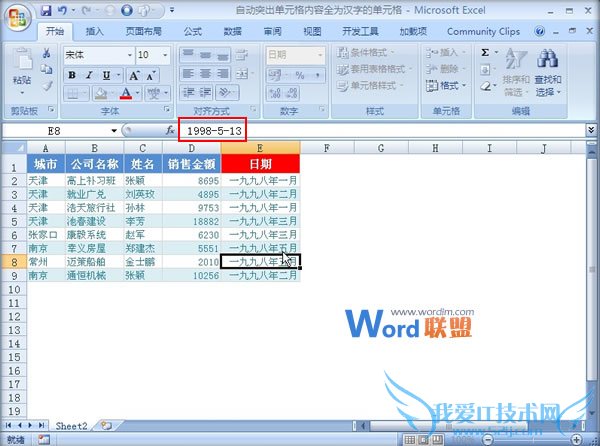Save the workbook from quick access toolbar
The height and width of the screenshot is (446, 600).
(x=46, y=10)
